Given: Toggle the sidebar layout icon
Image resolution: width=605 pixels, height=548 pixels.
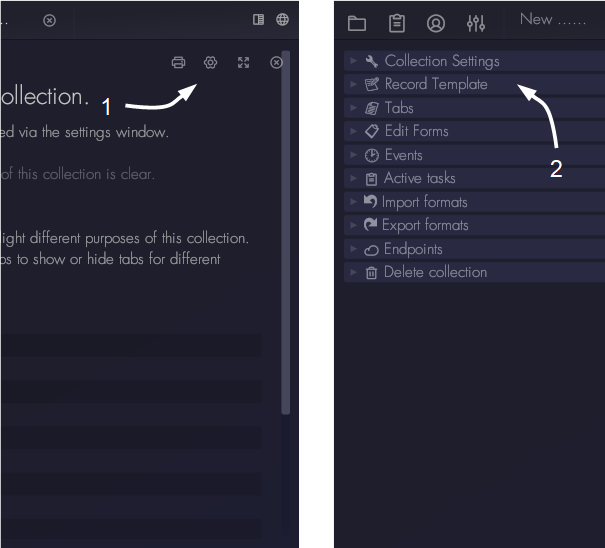Looking at the screenshot, I should point(259,19).
